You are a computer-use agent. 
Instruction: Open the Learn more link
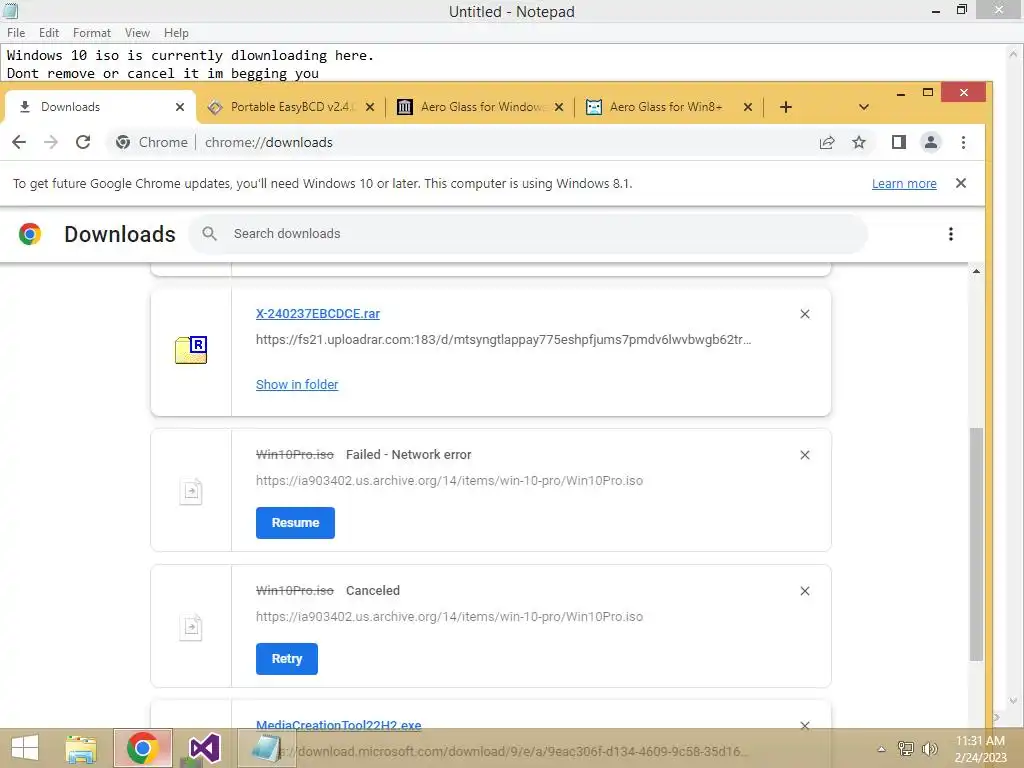click(x=904, y=184)
